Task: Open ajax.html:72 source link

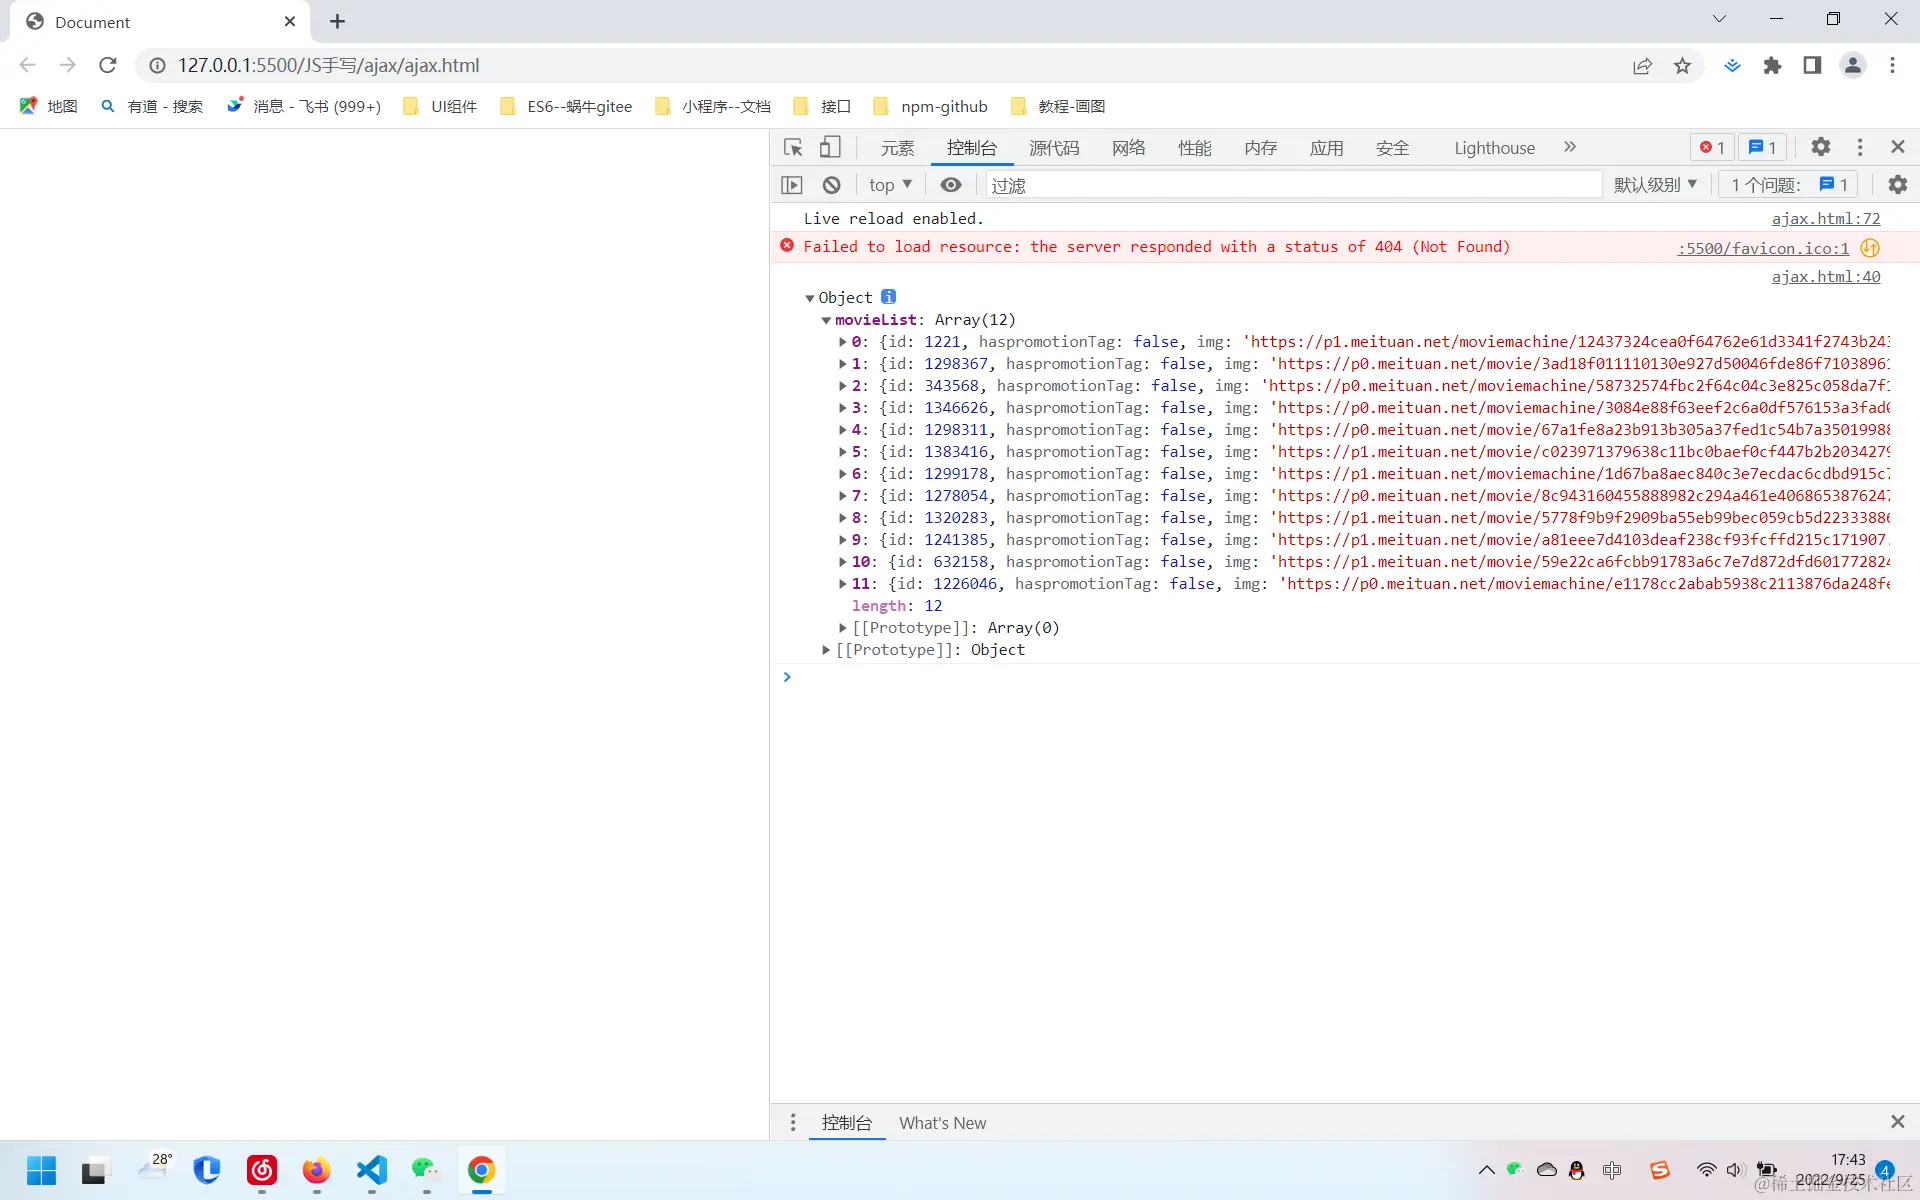Action: click(1825, 219)
